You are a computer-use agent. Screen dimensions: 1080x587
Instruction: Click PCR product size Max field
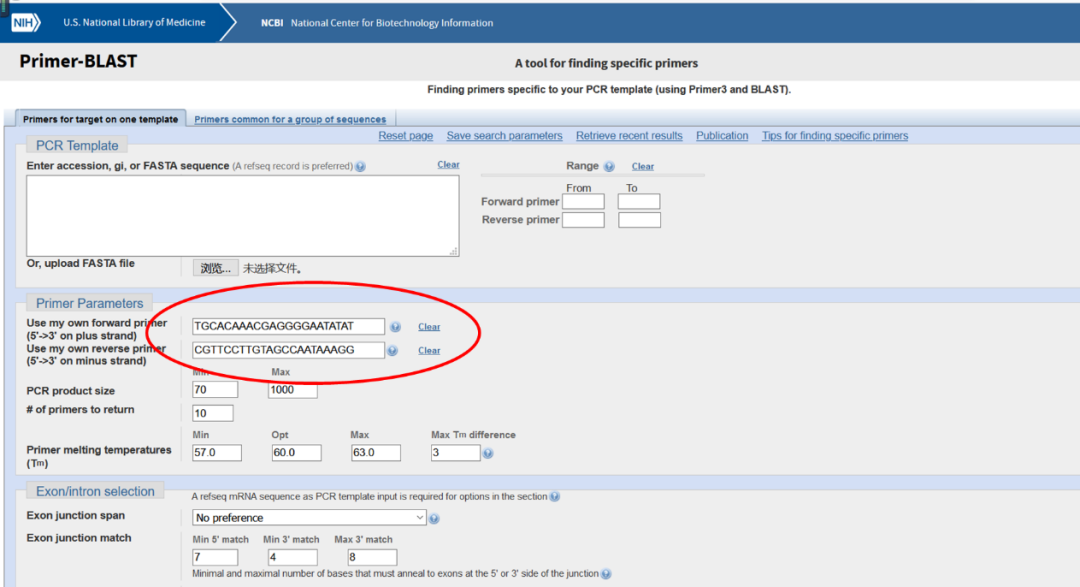[293, 390]
